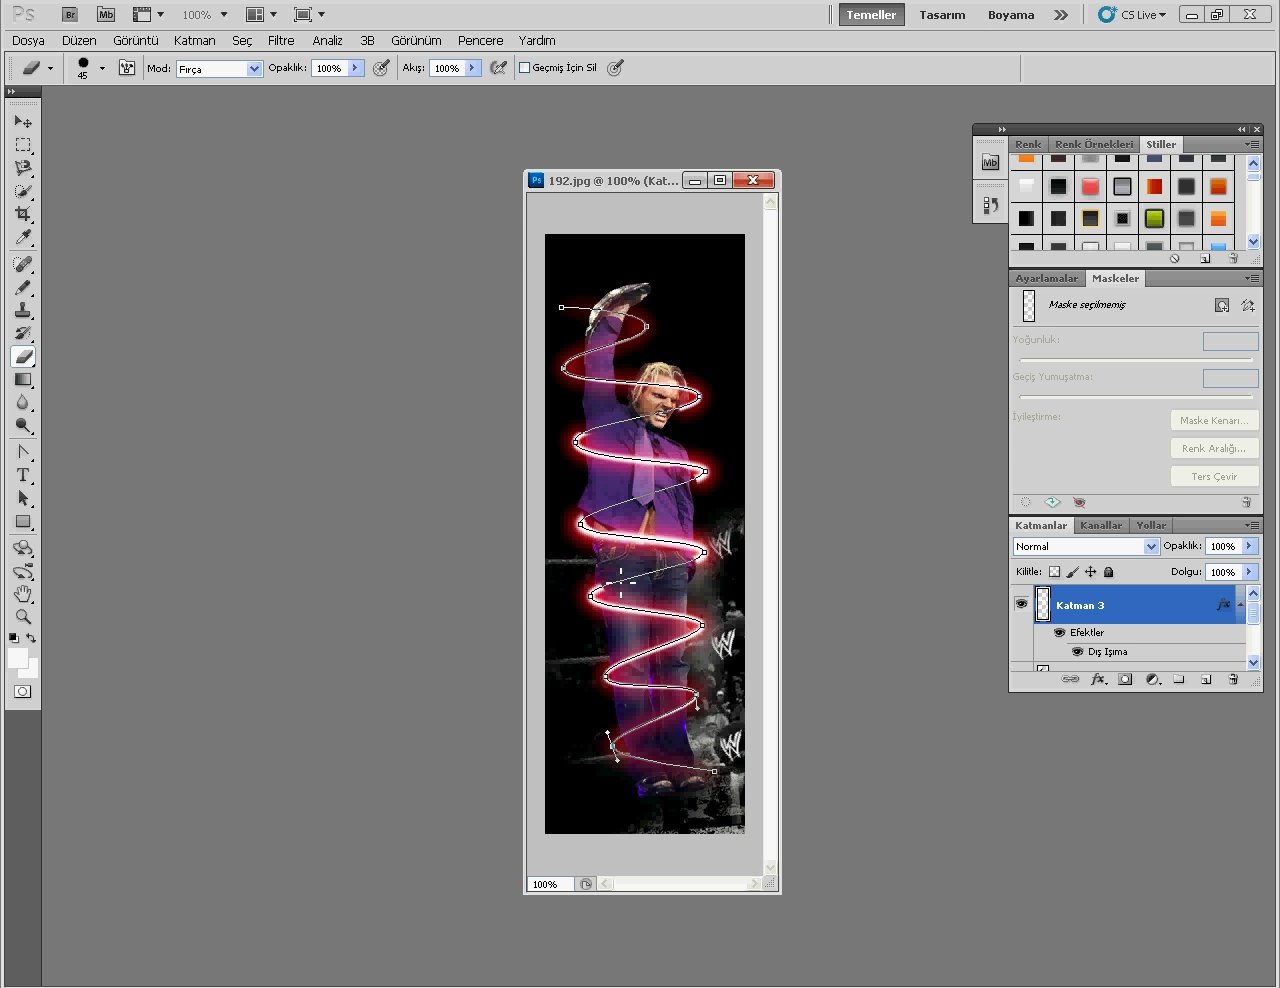Screen dimensions: 1280x988
Task: Toggle Quick Mask mode
Action: click(23, 692)
